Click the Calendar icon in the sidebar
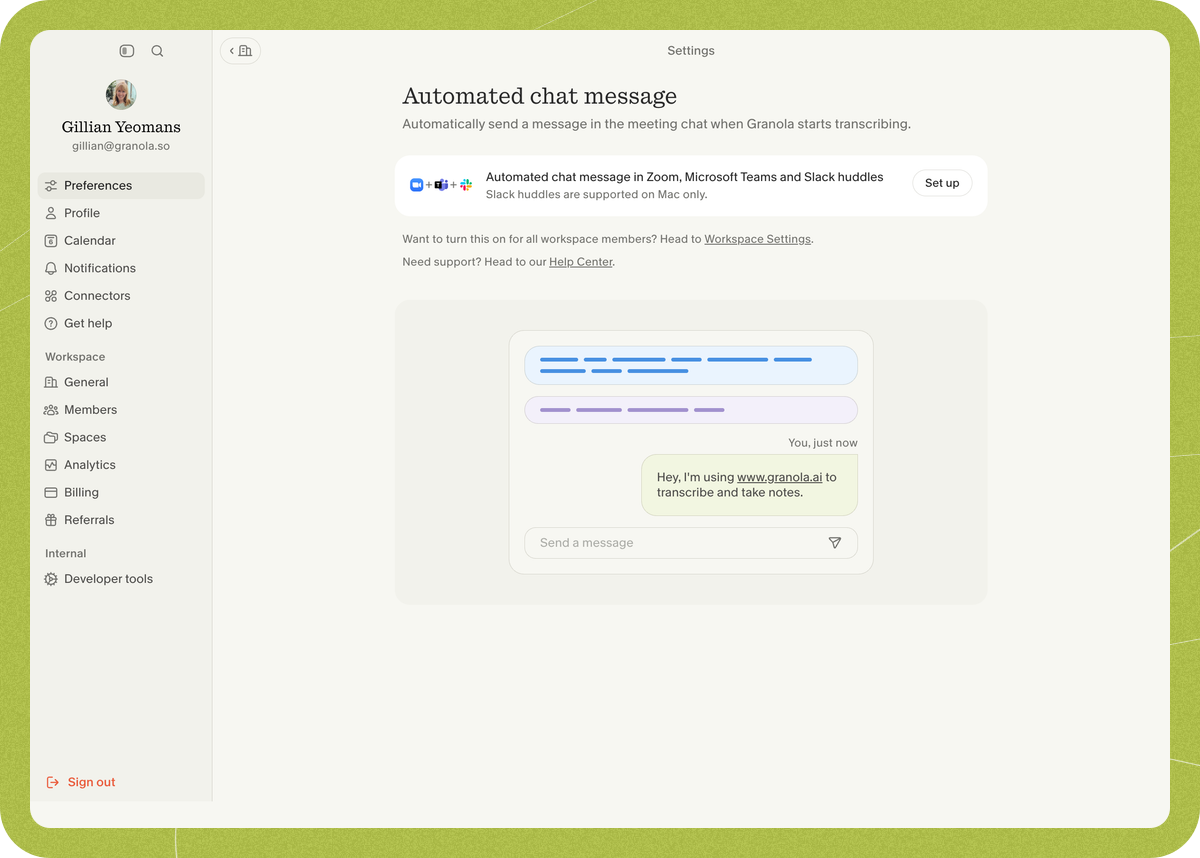This screenshot has height=858, width=1200. (51, 241)
